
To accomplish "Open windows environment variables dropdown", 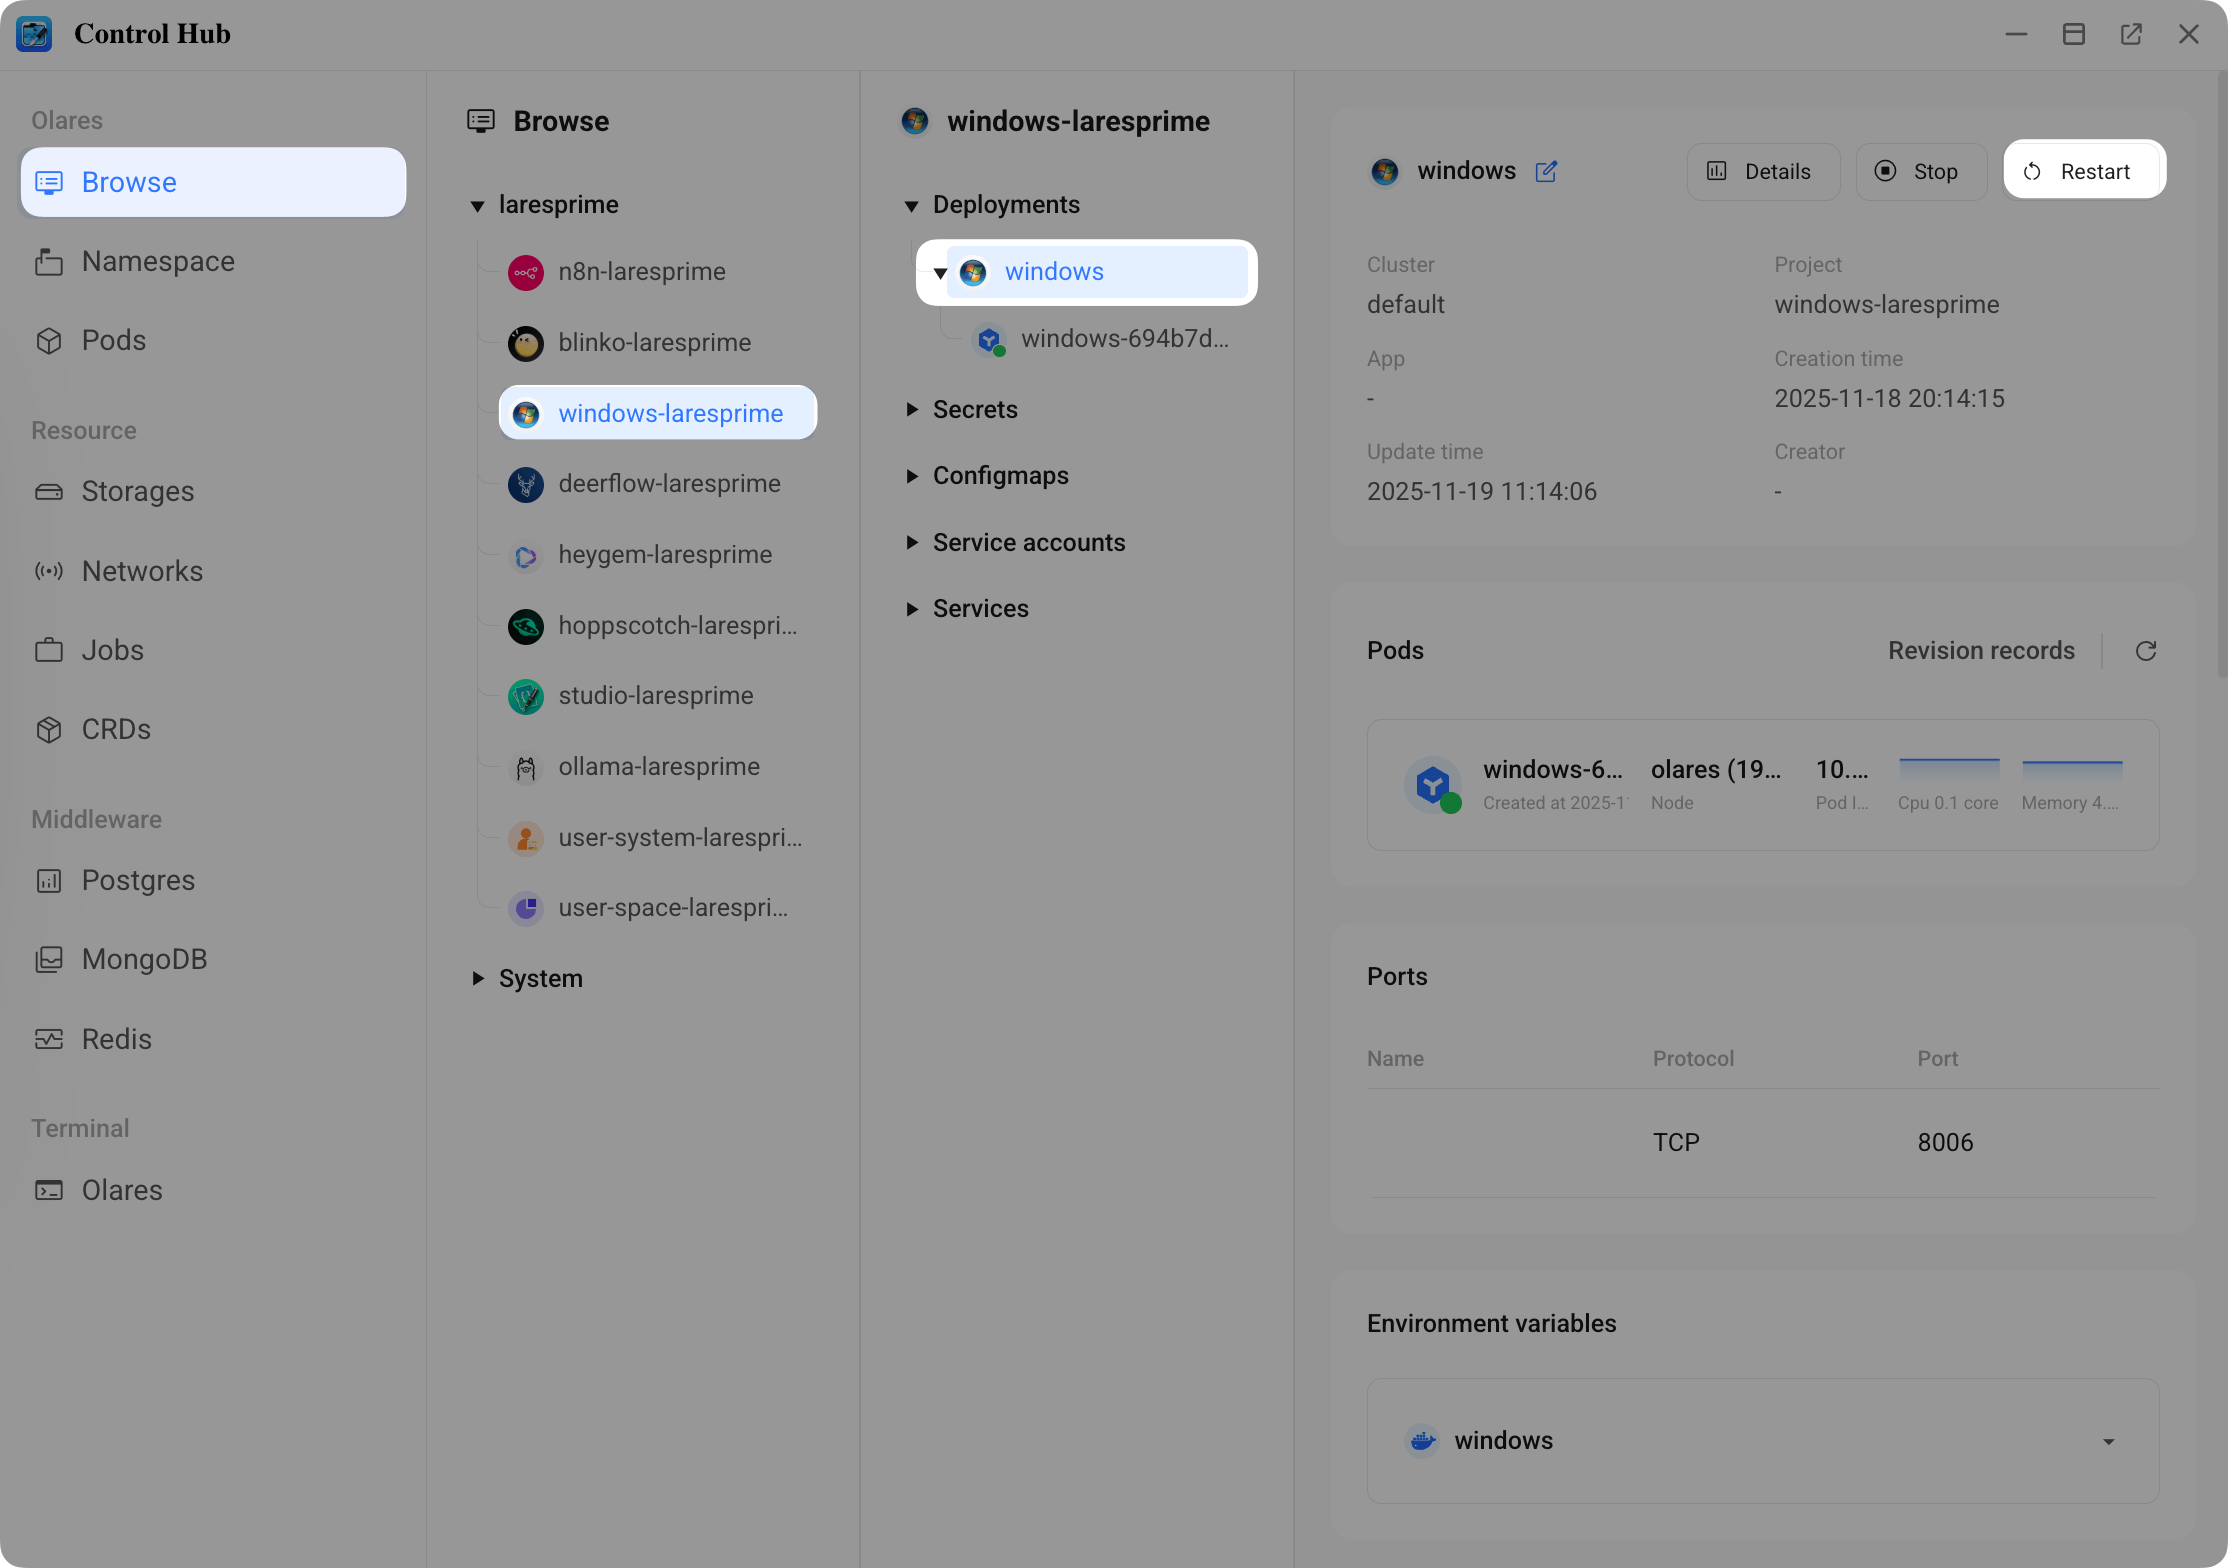I will pyautogui.click(x=2108, y=1441).
